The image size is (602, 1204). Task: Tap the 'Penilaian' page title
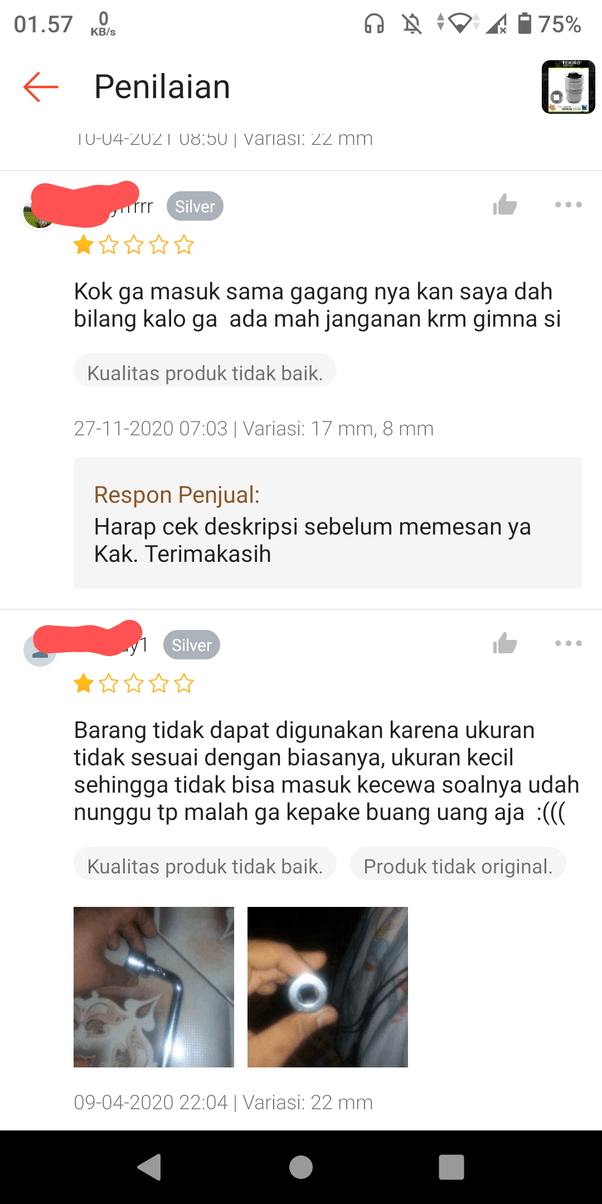coord(162,87)
